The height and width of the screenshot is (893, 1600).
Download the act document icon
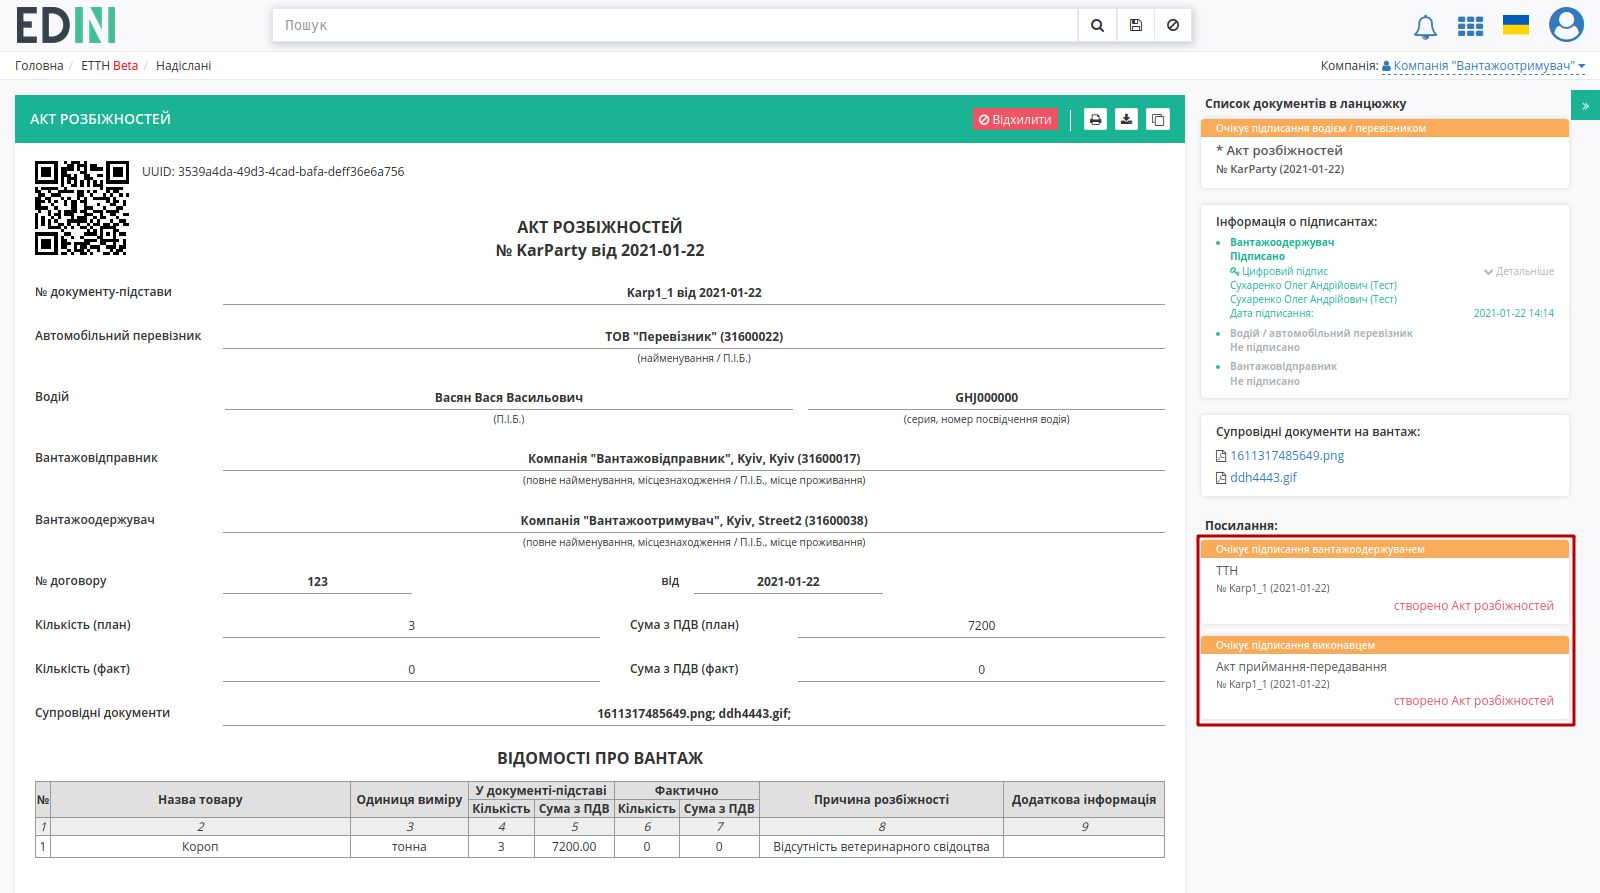click(1127, 120)
